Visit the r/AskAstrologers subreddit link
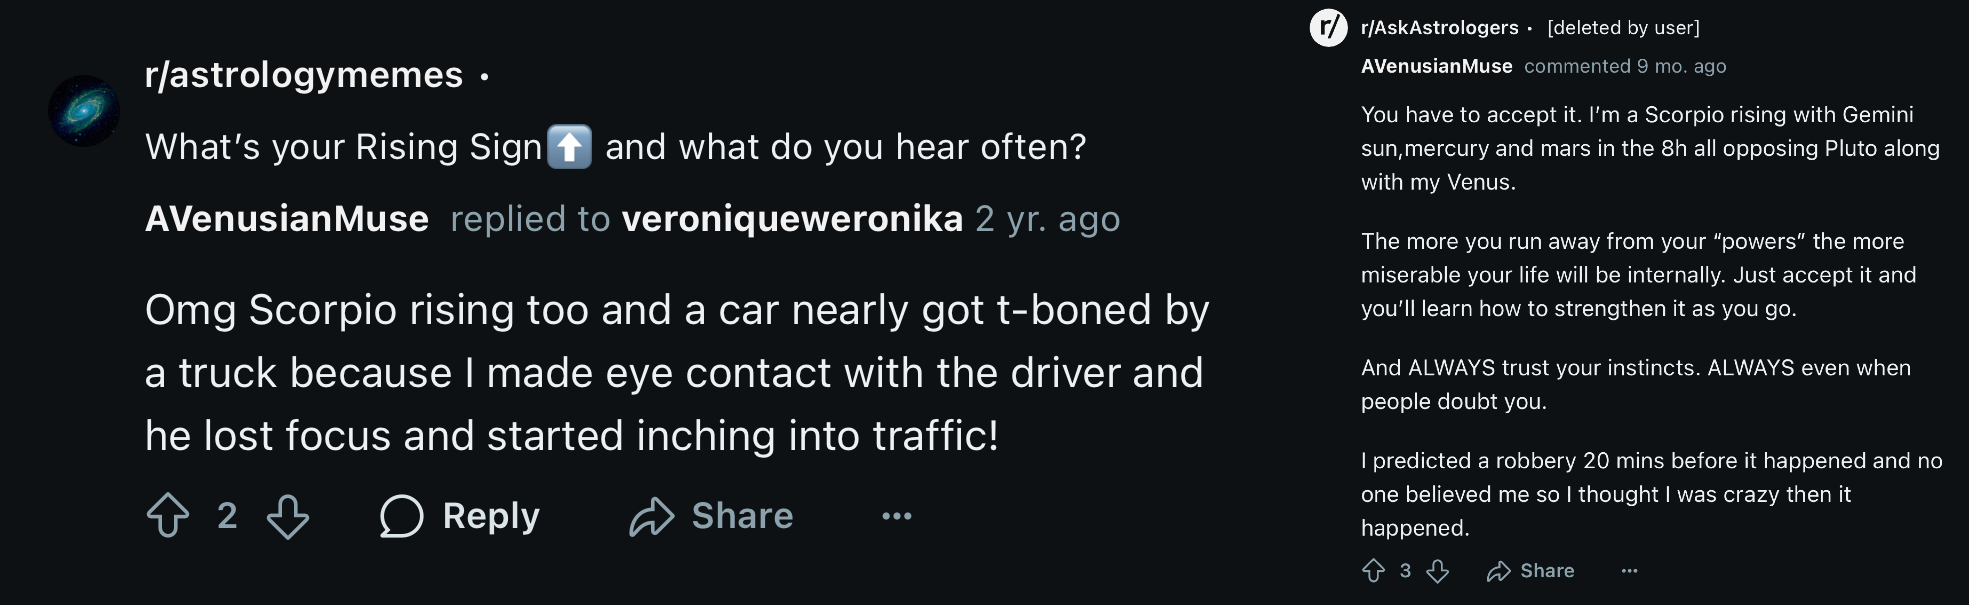This screenshot has height=605, width=1969. pyautogui.click(x=1439, y=28)
